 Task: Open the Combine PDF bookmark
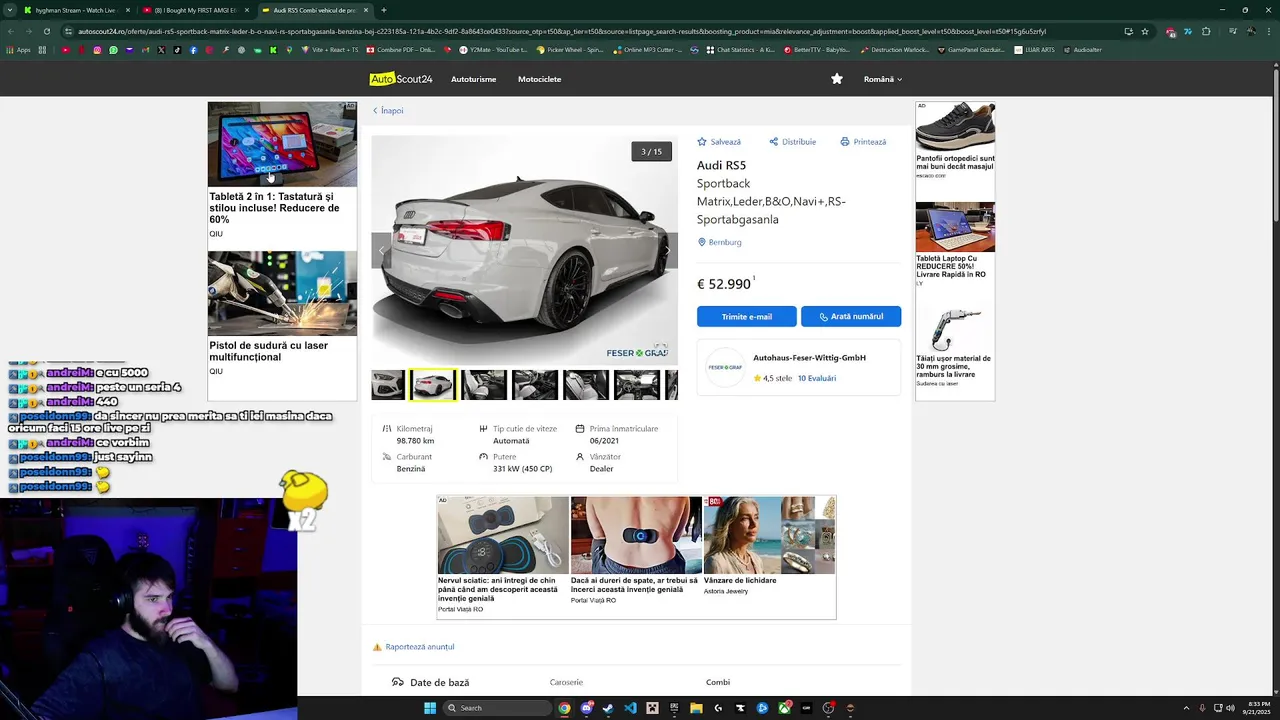coord(401,50)
